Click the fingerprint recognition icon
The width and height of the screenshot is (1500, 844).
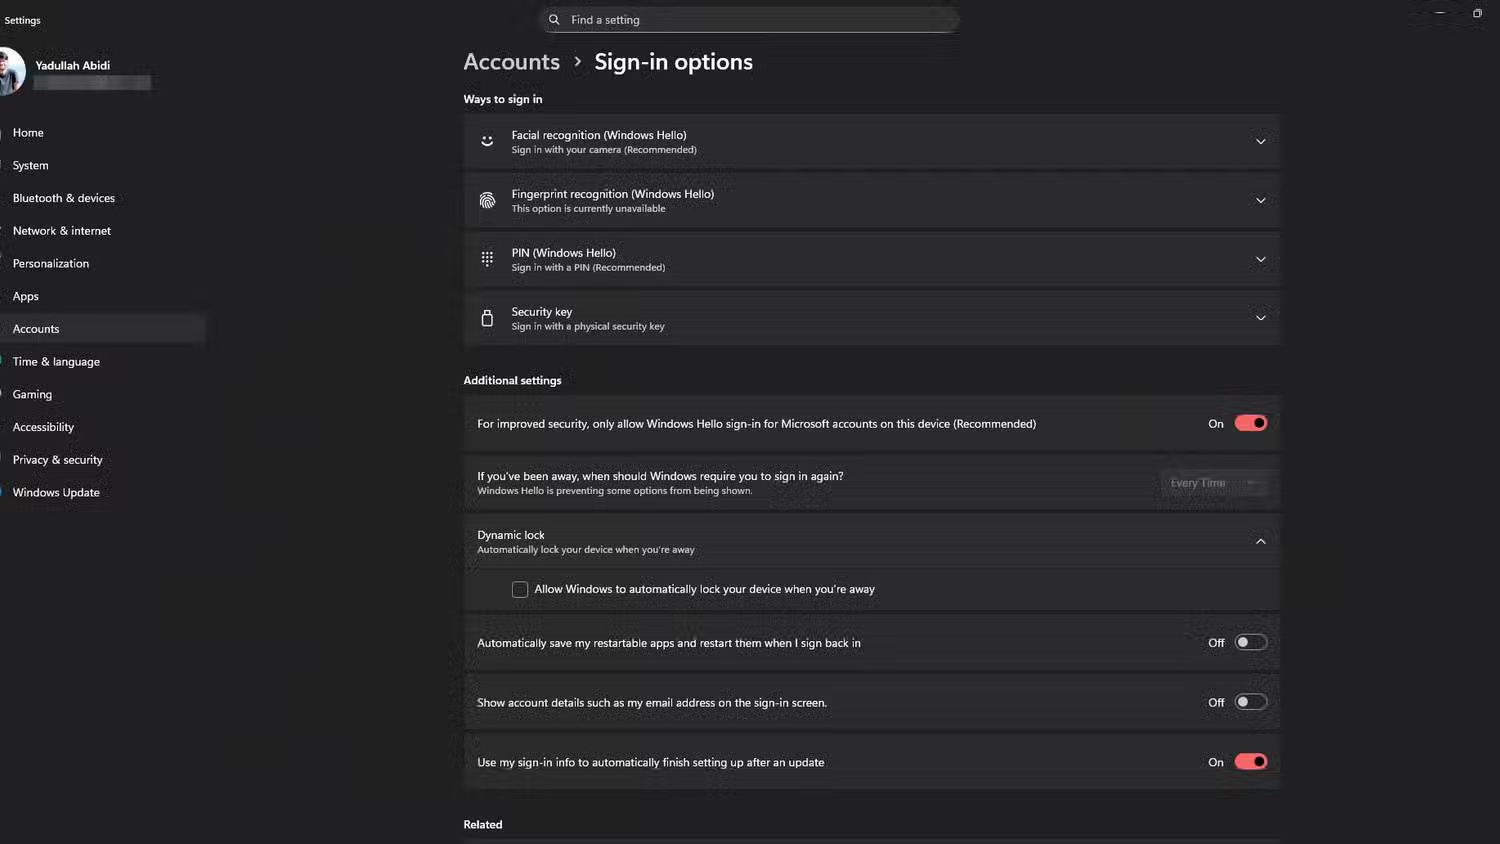pos(487,200)
